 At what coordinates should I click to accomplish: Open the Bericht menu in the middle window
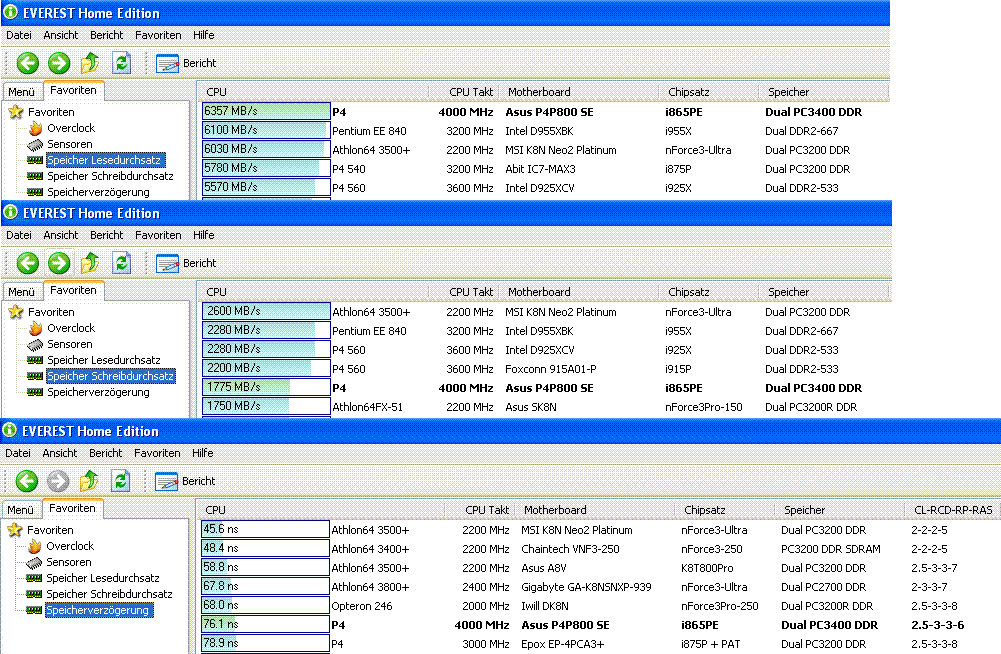click(107, 235)
